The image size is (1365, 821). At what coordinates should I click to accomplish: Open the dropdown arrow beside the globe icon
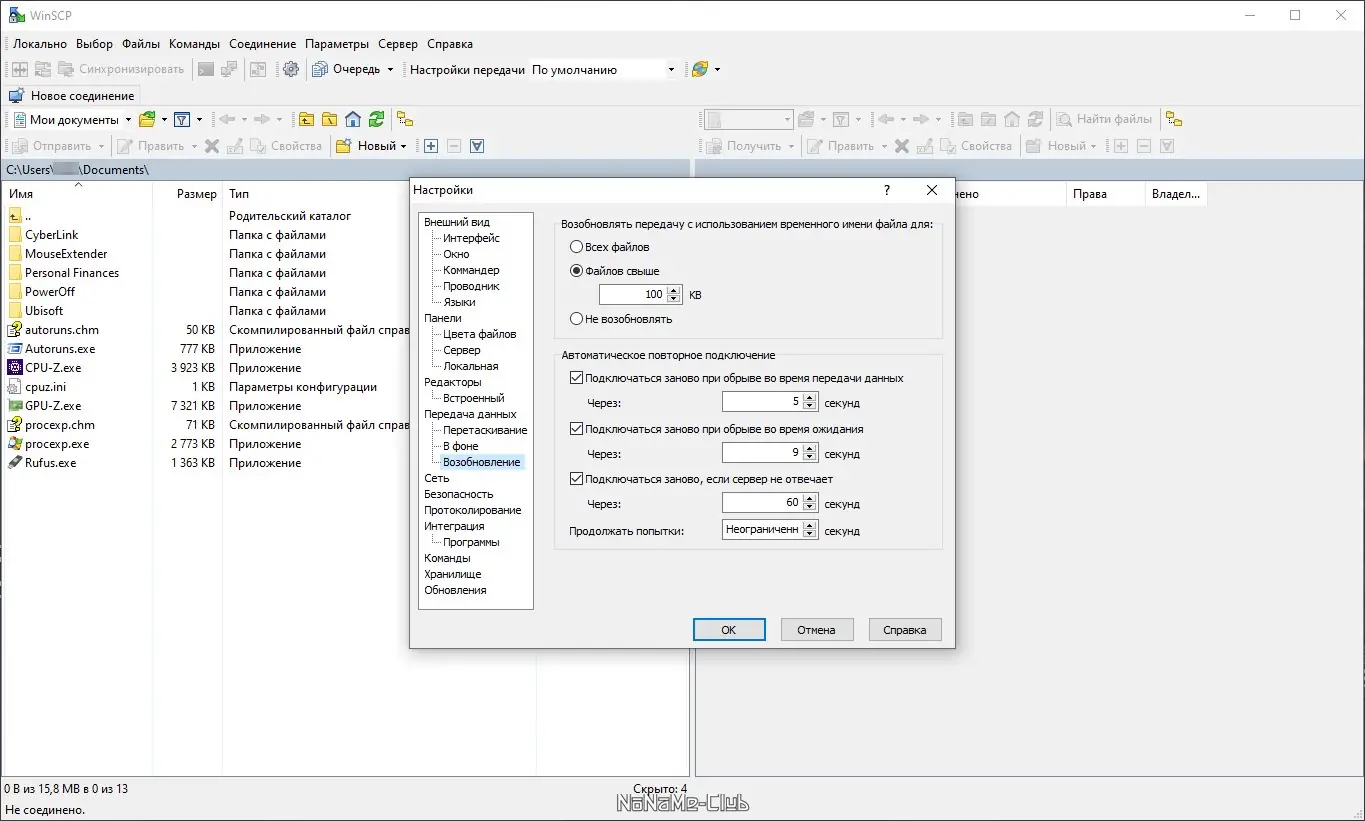[x=717, y=70]
